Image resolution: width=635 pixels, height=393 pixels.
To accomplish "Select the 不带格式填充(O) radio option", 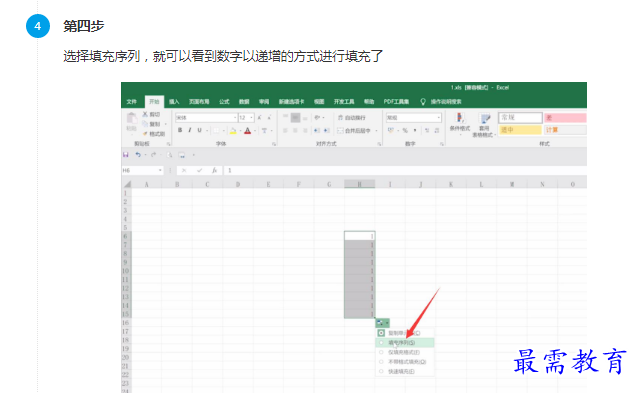I will pyautogui.click(x=381, y=362).
